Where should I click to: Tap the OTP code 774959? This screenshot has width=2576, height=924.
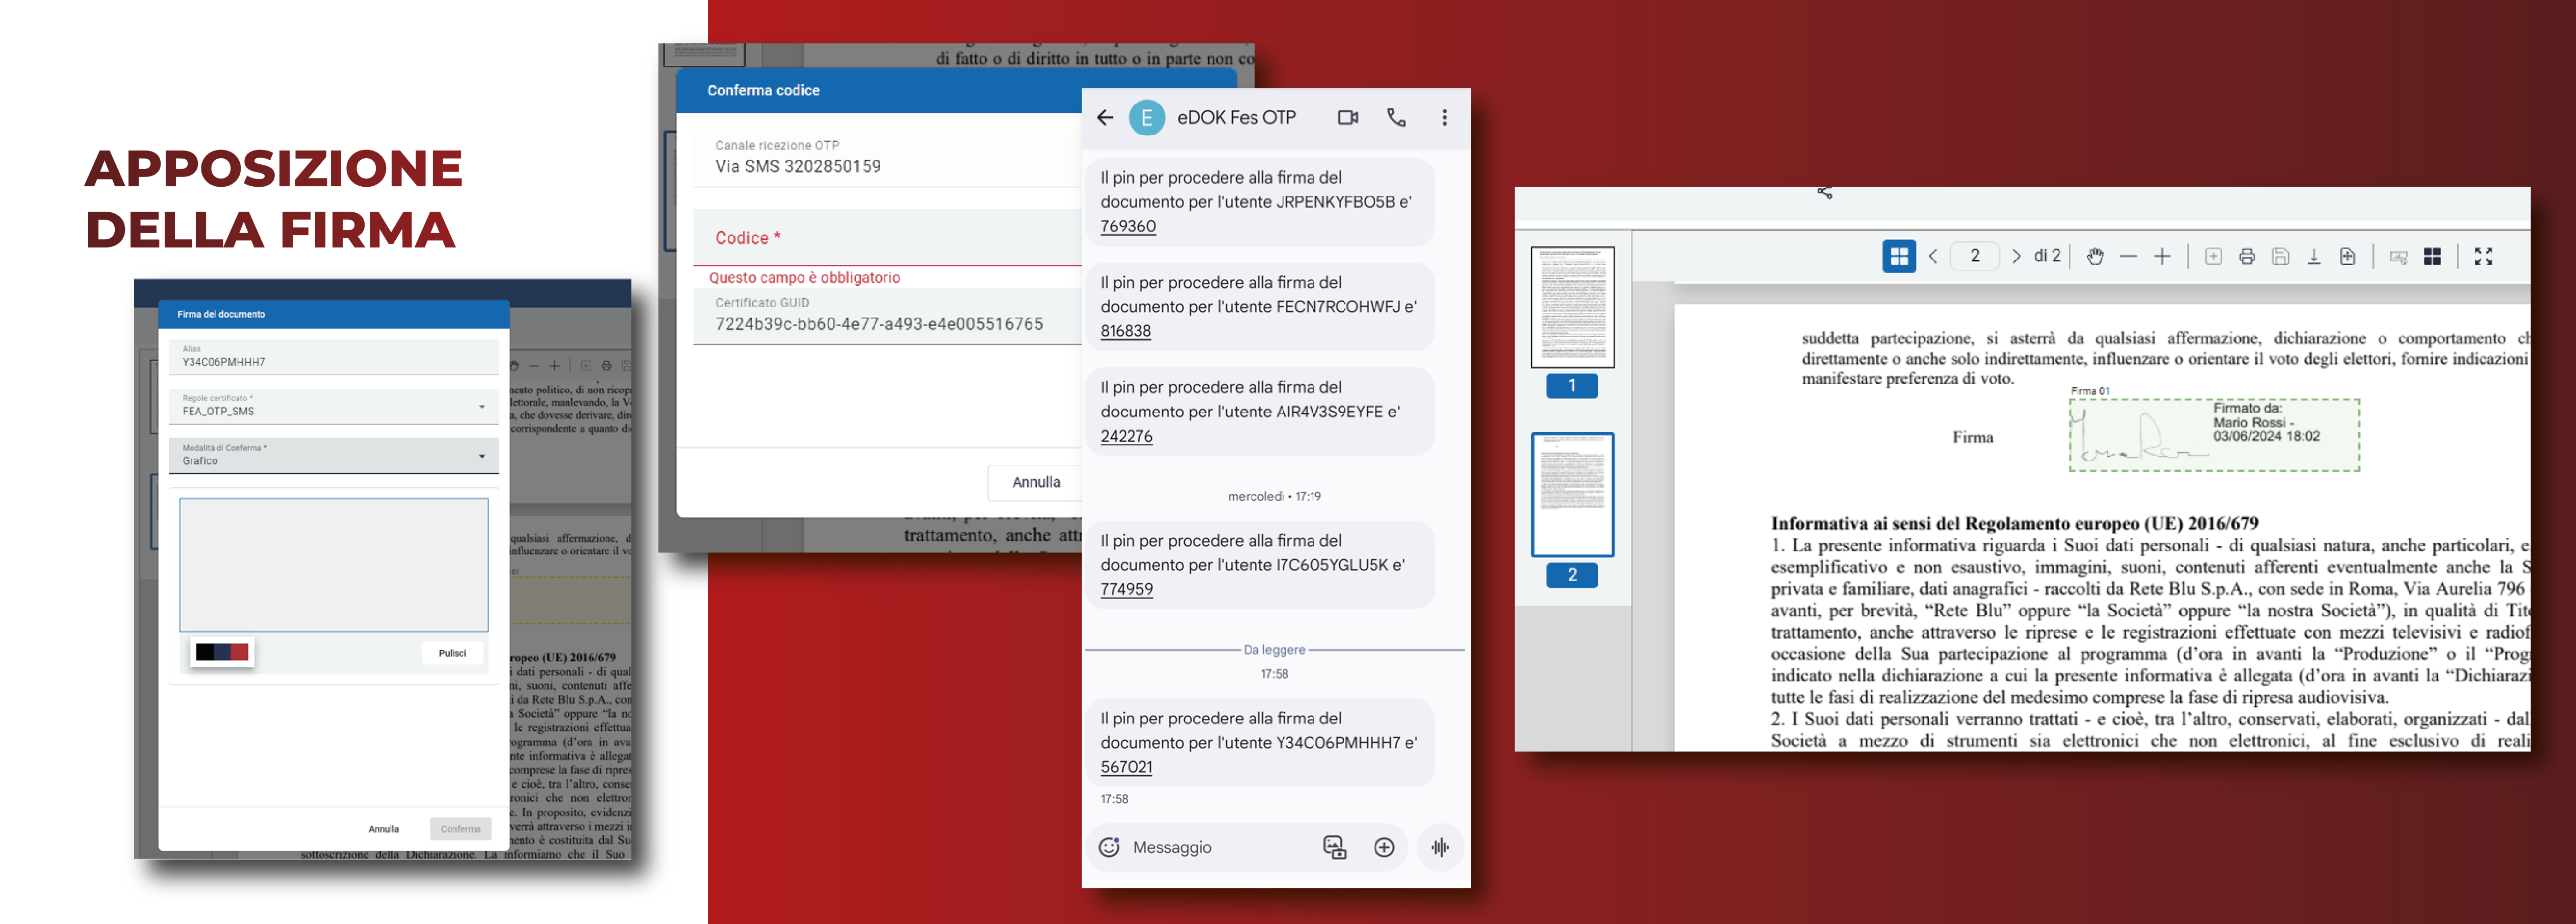click(x=1126, y=589)
